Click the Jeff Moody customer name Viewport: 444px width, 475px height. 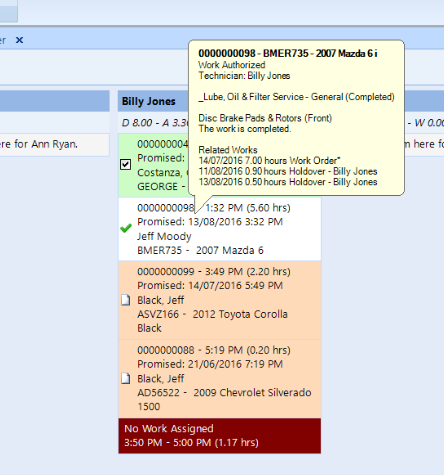[164, 236]
